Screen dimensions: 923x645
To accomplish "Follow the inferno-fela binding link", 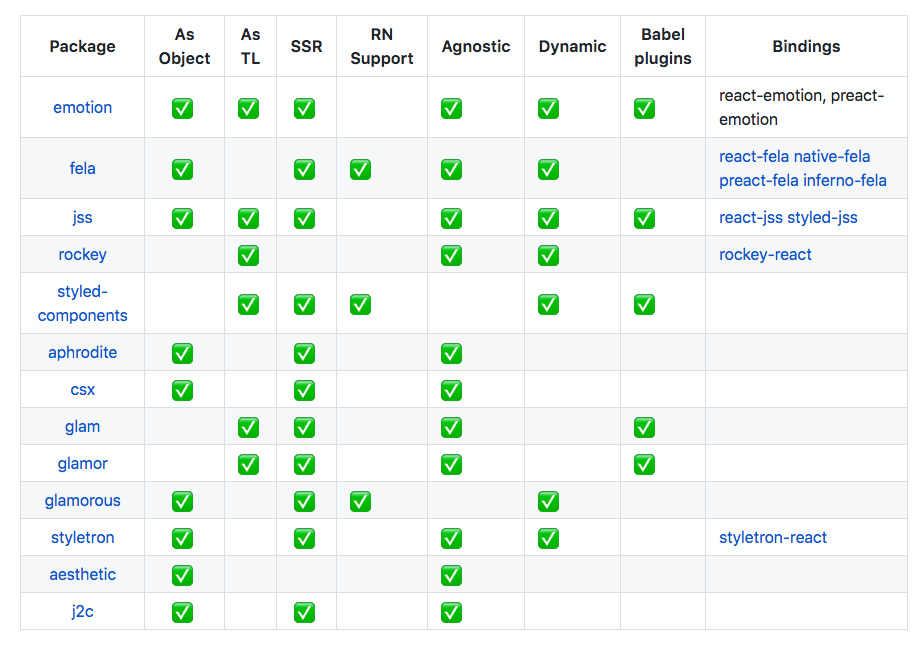I will point(845,181).
